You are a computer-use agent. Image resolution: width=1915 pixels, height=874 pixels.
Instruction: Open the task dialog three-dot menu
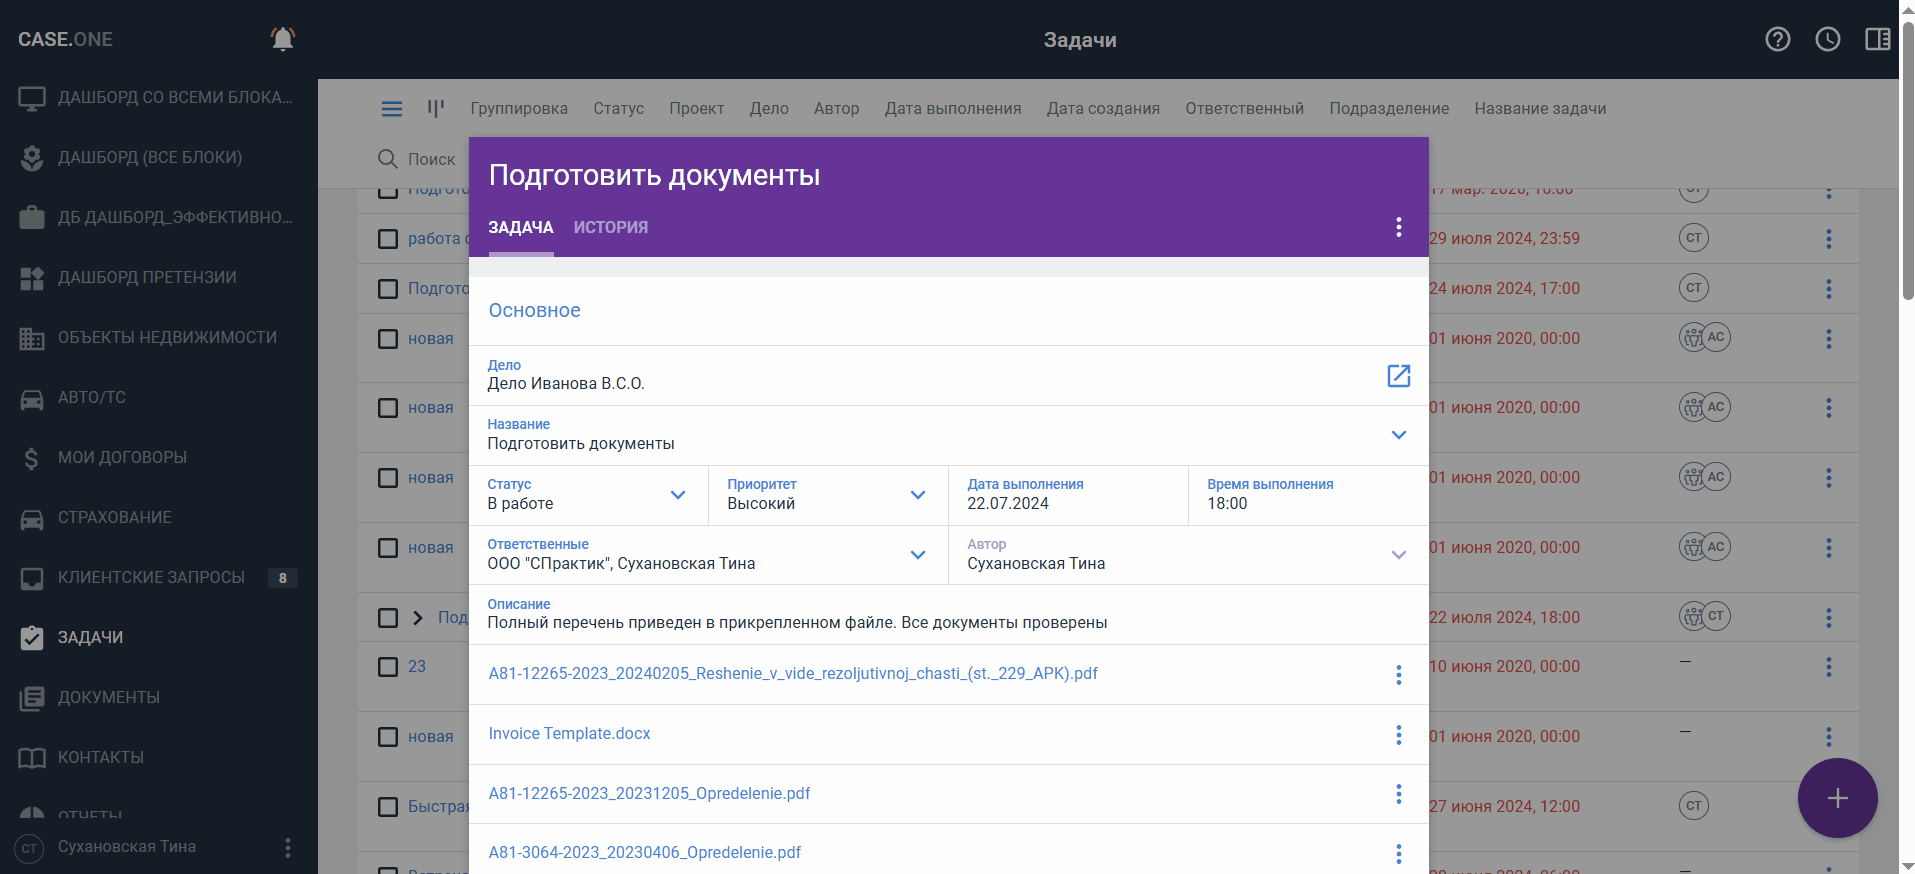1398,227
